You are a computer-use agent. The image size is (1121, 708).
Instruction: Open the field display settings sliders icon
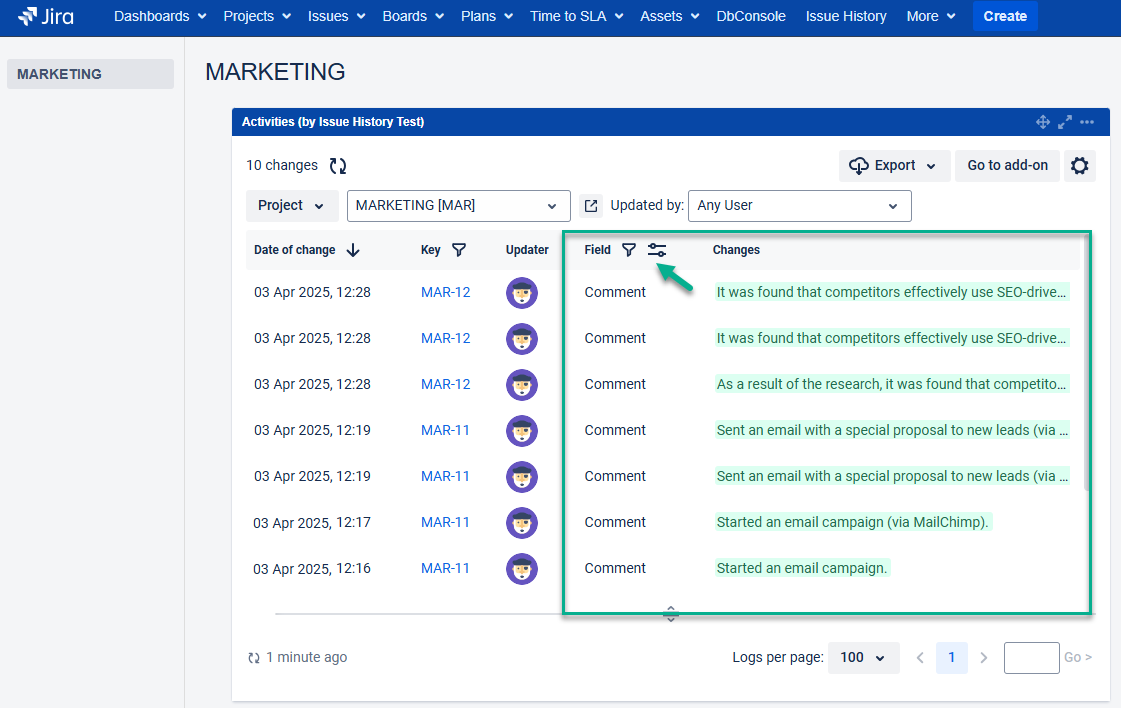(657, 250)
